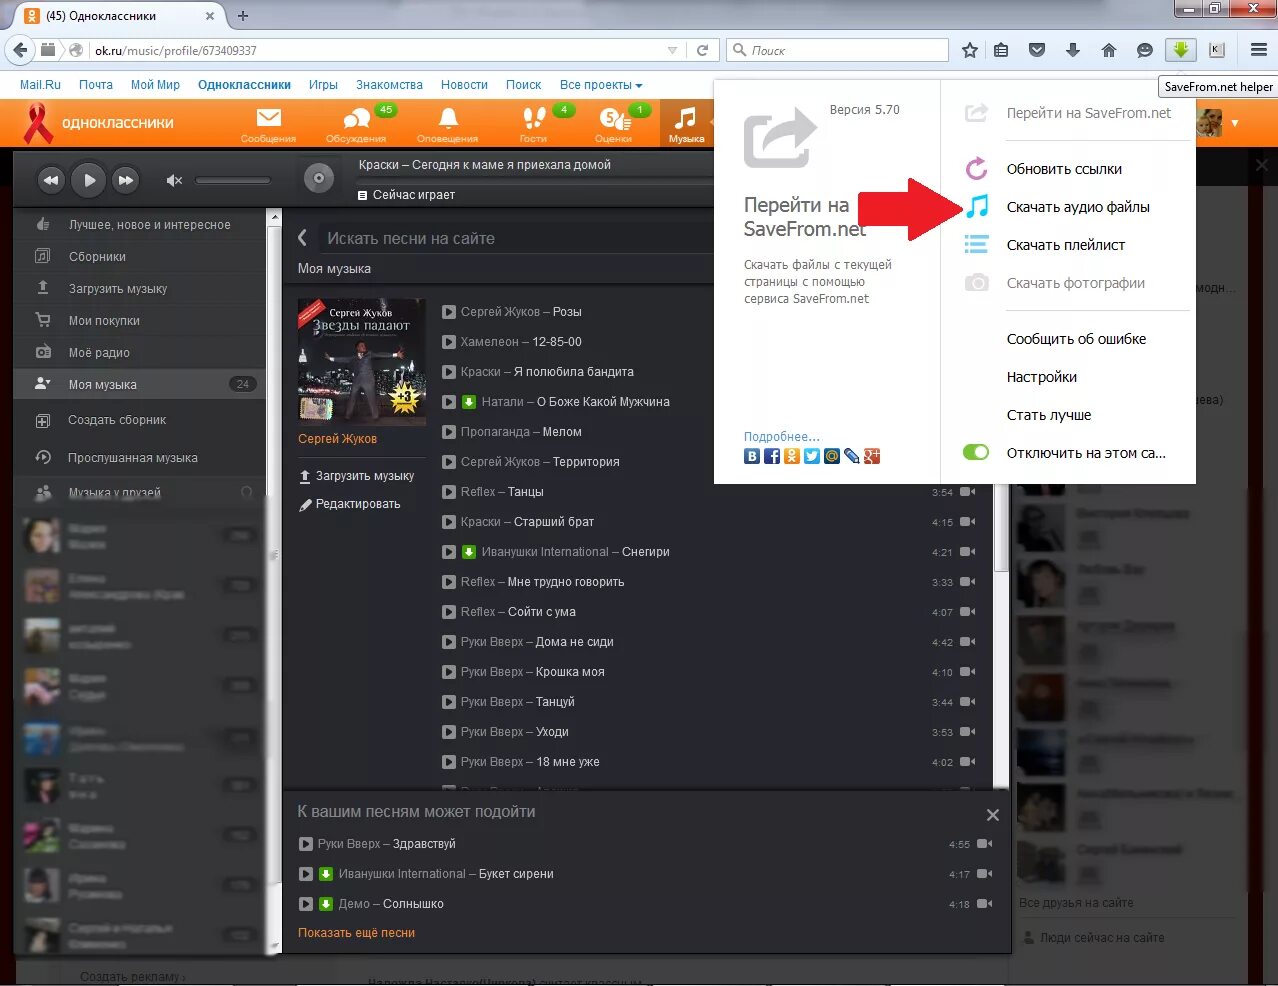Adjust the player volume slider
Image resolution: width=1278 pixels, height=986 pixels.
[233, 180]
